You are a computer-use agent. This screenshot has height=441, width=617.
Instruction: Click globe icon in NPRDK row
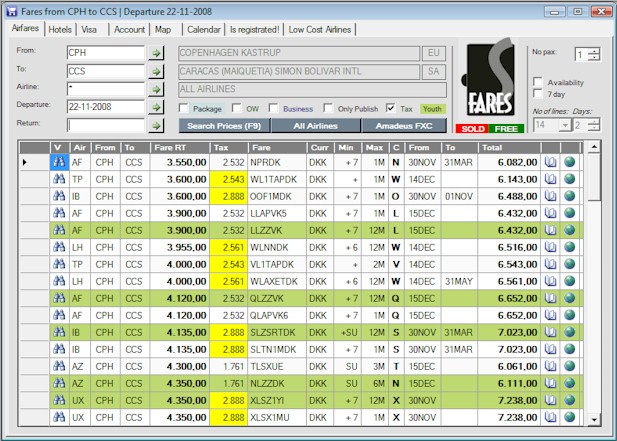[569, 162]
